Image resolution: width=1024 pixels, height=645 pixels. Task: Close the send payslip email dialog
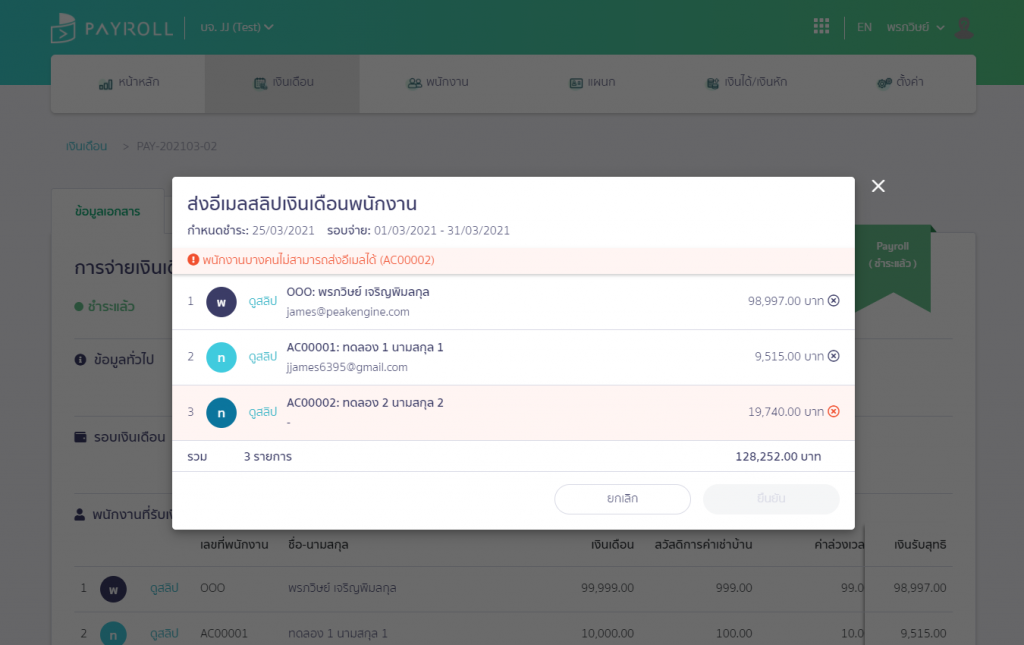pyautogui.click(x=878, y=186)
